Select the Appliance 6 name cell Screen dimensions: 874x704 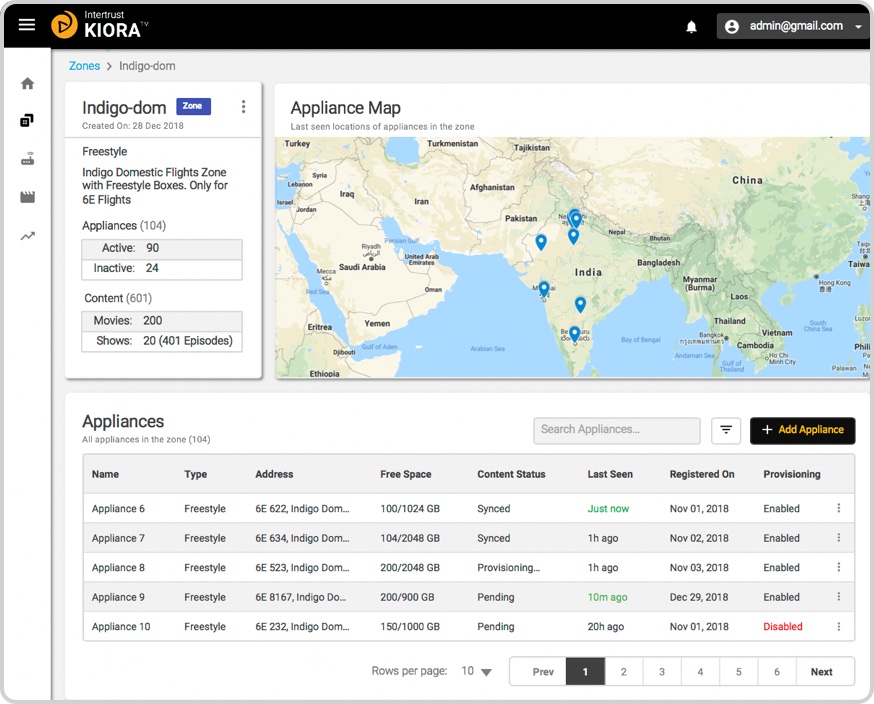tap(118, 508)
